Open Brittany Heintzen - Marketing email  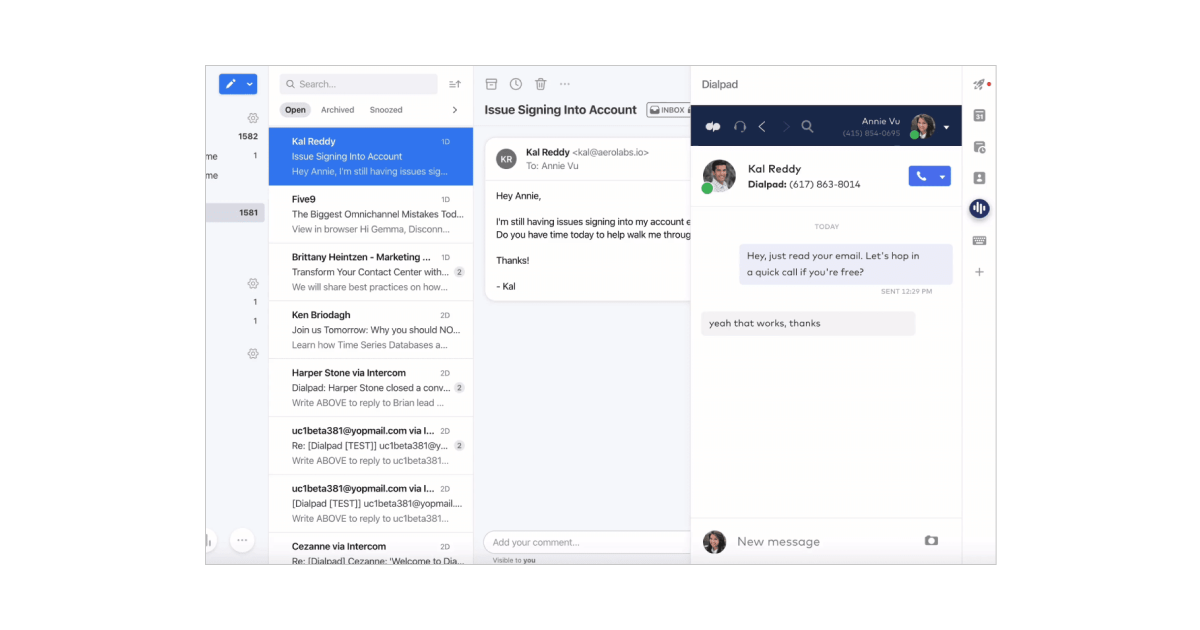tap(370, 272)
